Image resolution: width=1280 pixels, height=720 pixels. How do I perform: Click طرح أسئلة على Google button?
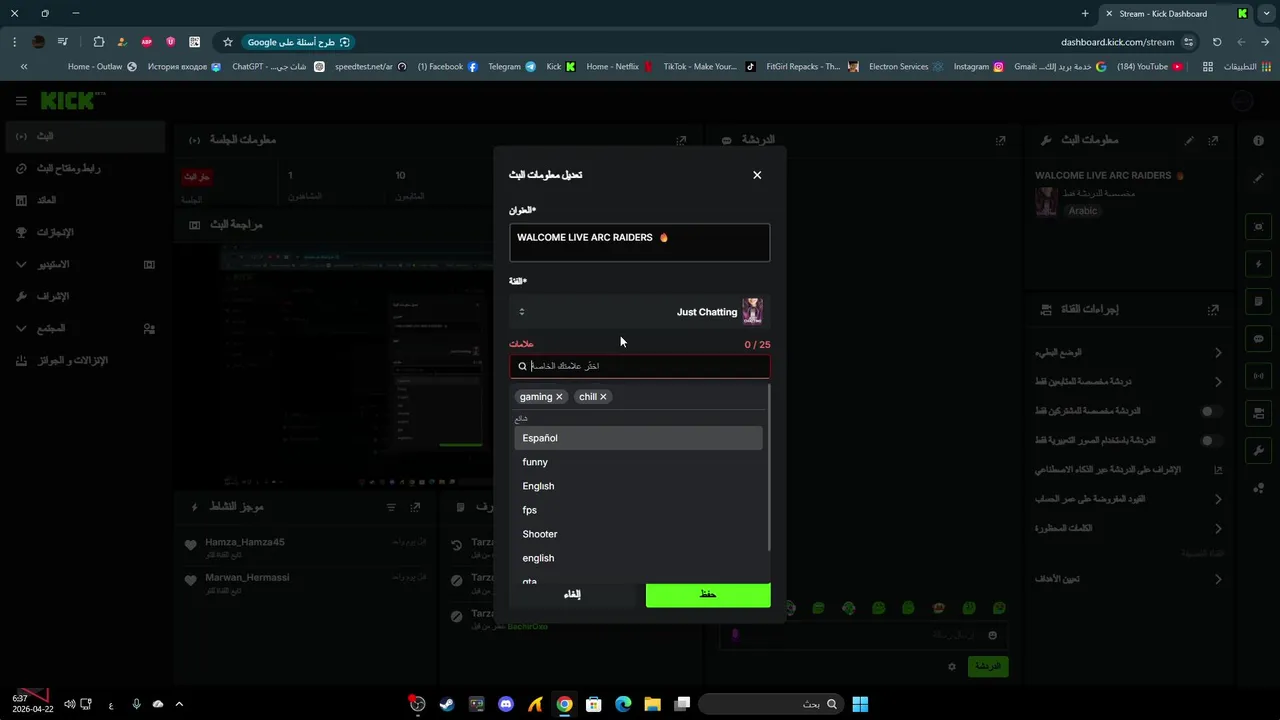tap(299, 42)
